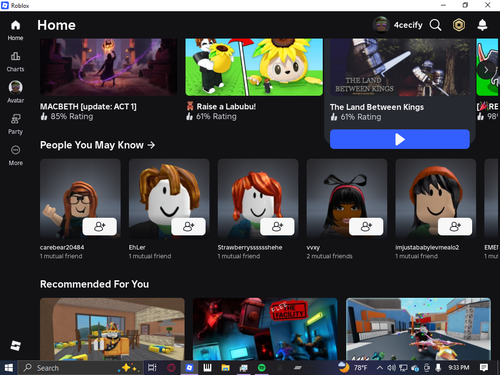Click the EhLer username
500x375 pixels.
click(137, 247)
